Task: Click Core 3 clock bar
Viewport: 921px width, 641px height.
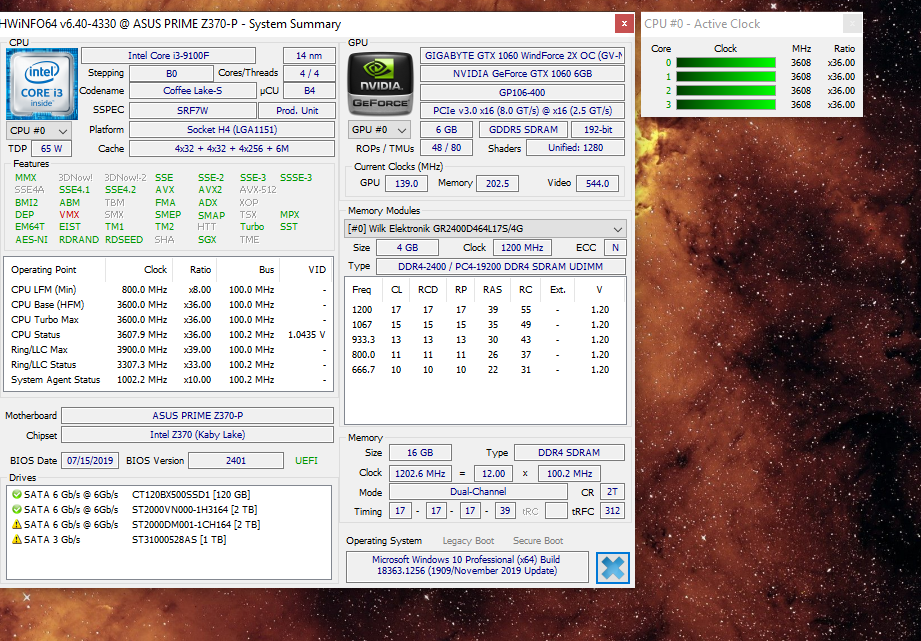Action: [x=726, y=105]
